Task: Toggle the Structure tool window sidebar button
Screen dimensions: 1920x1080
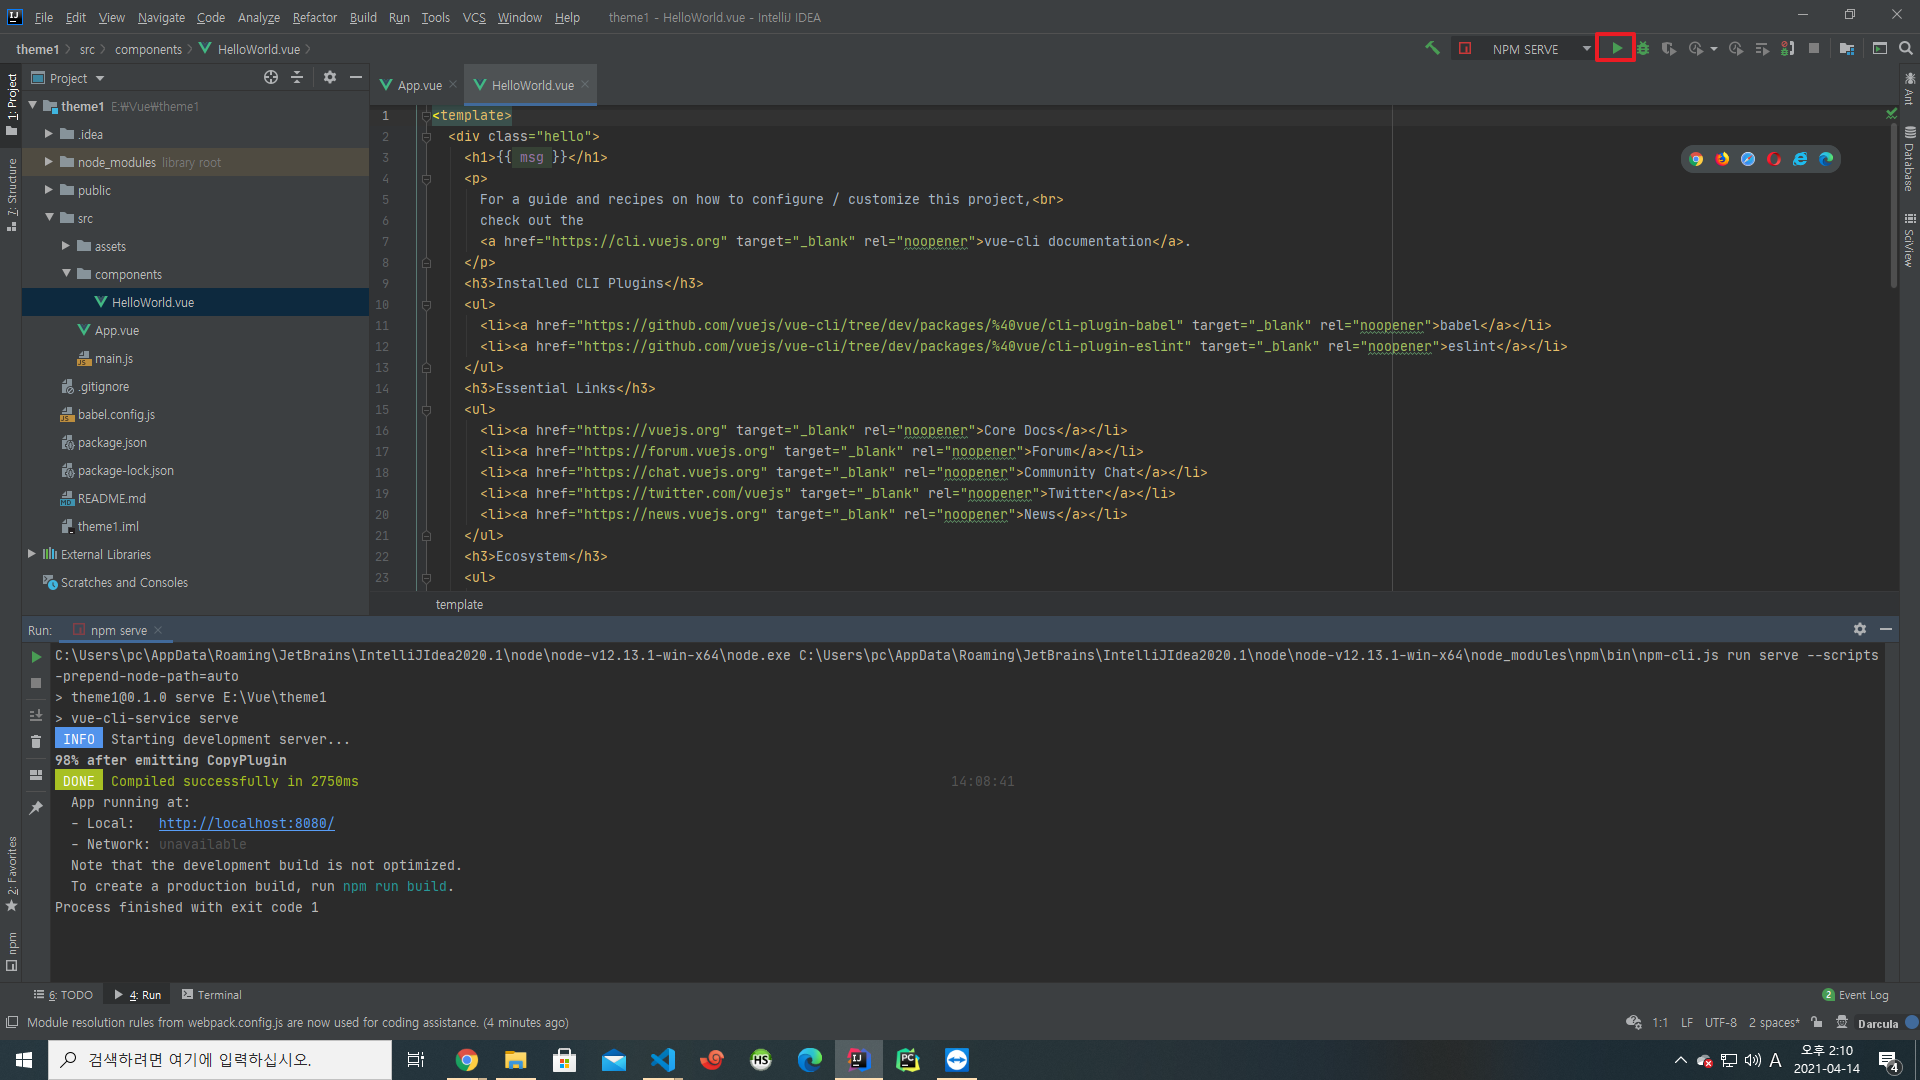Action: (11, 193)
